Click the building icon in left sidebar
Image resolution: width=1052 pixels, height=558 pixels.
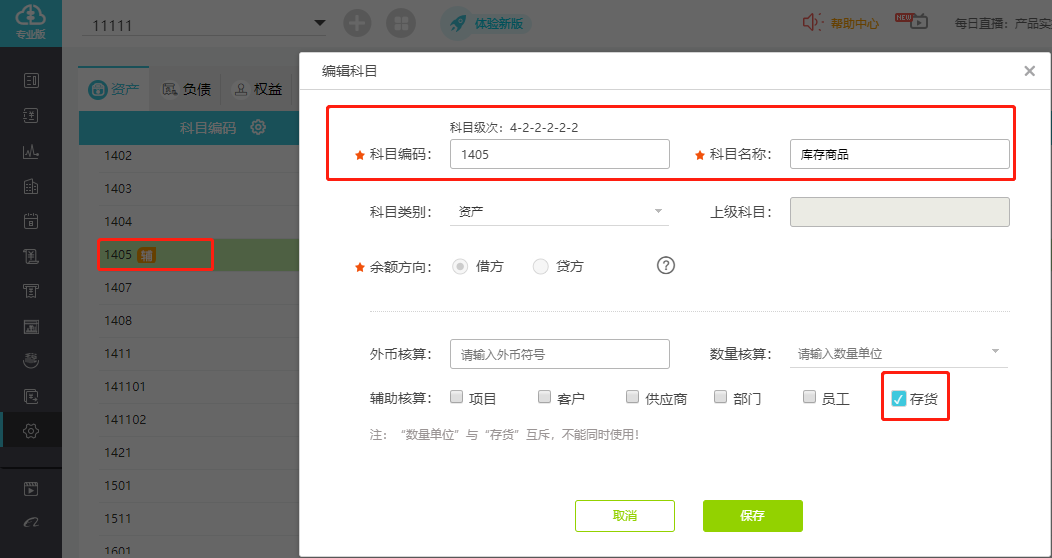pos(31,187)
